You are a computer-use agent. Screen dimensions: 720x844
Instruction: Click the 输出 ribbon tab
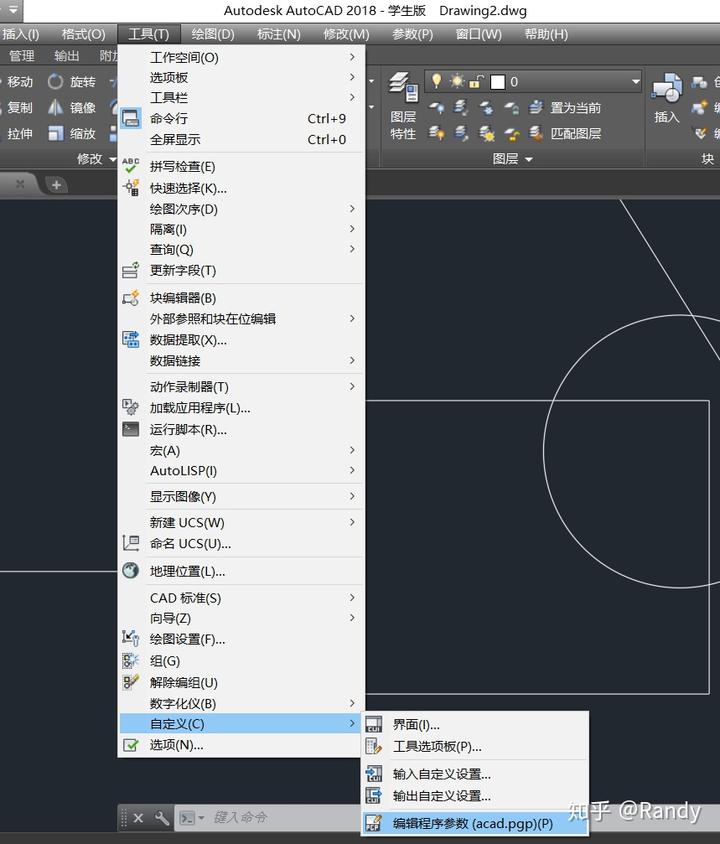67,56
